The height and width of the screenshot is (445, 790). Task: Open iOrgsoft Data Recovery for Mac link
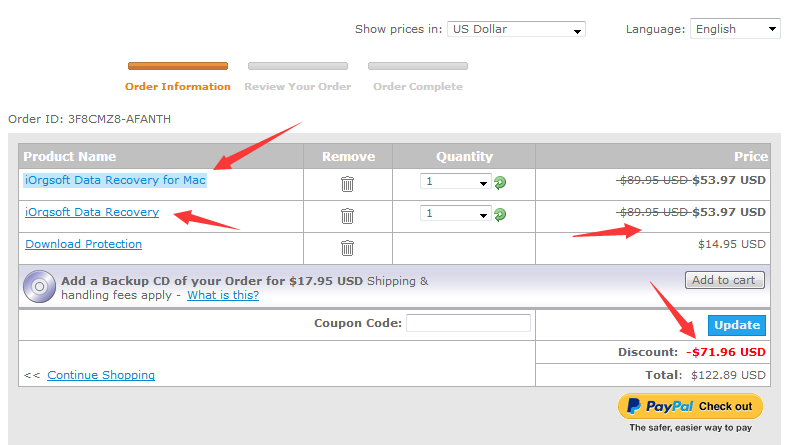(x=115, y=180)
